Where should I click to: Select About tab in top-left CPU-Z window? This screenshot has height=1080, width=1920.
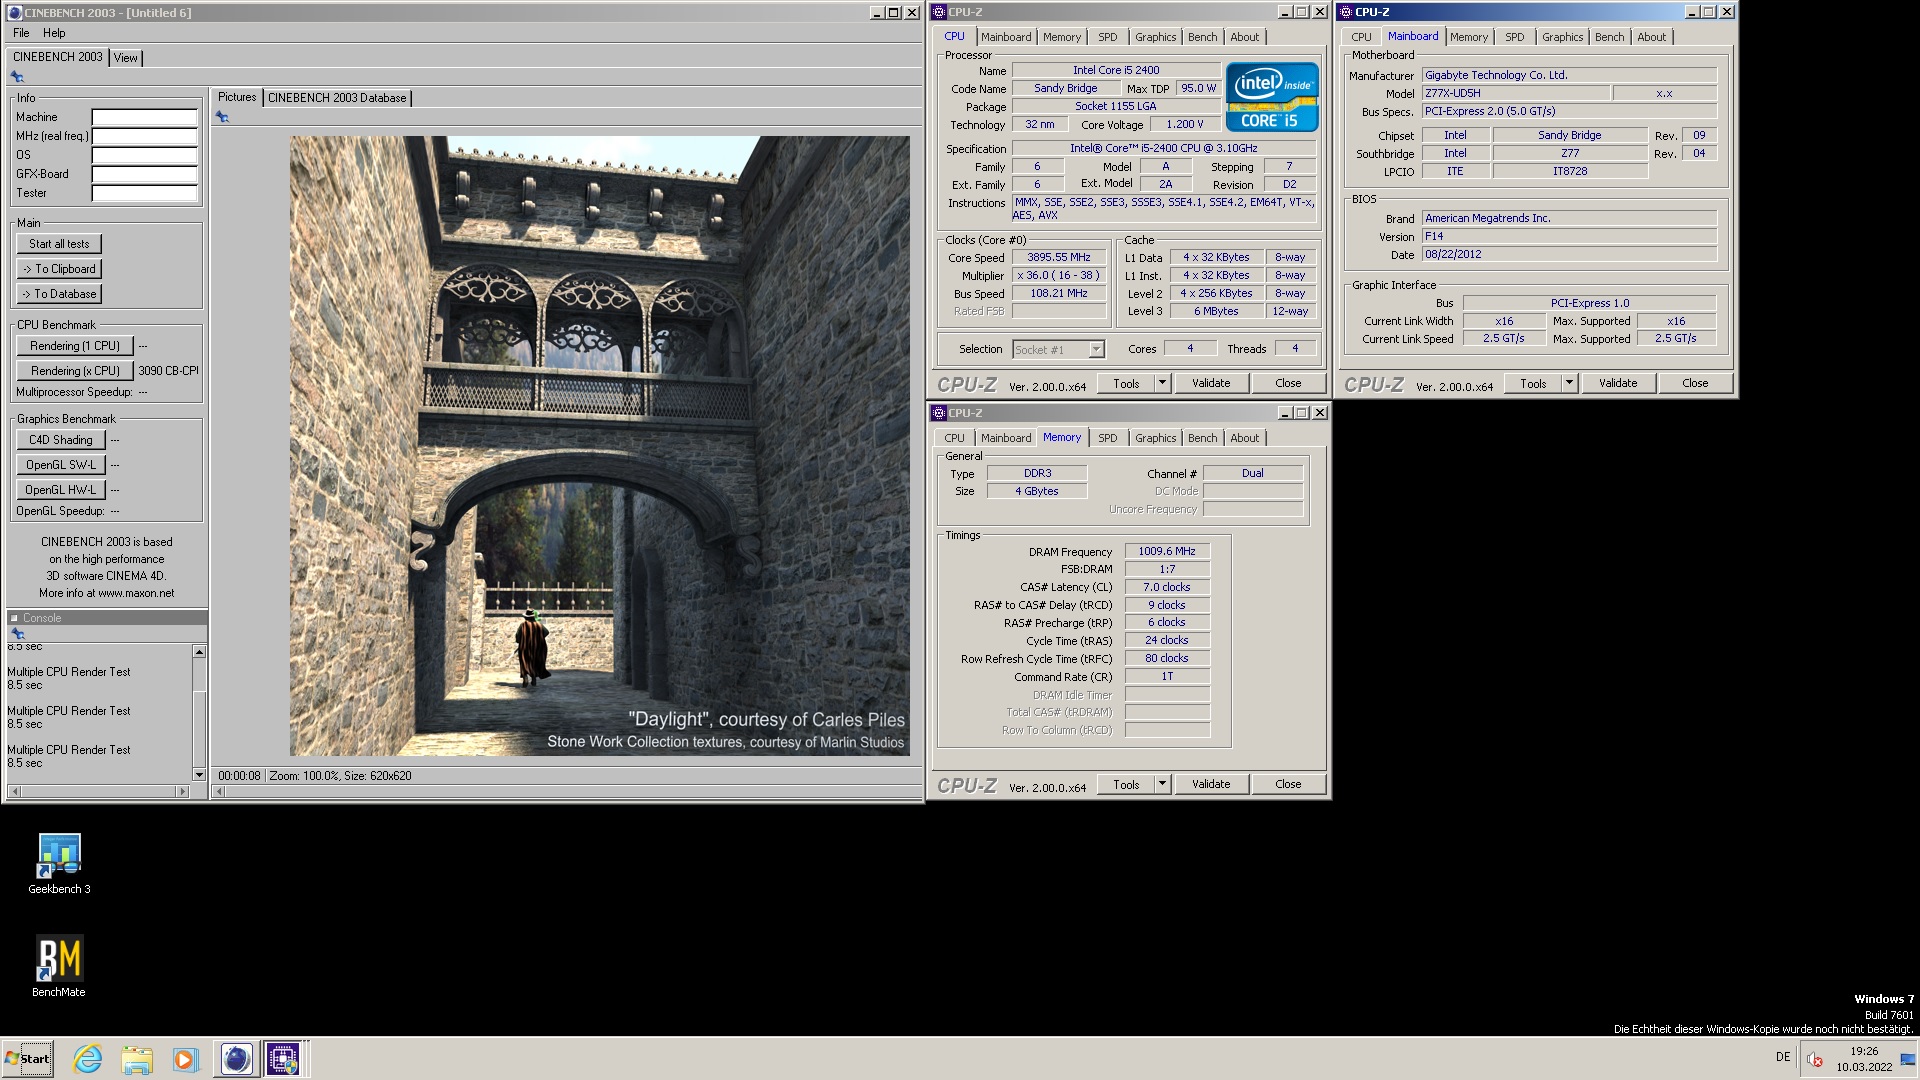[x=1244, y=37]
